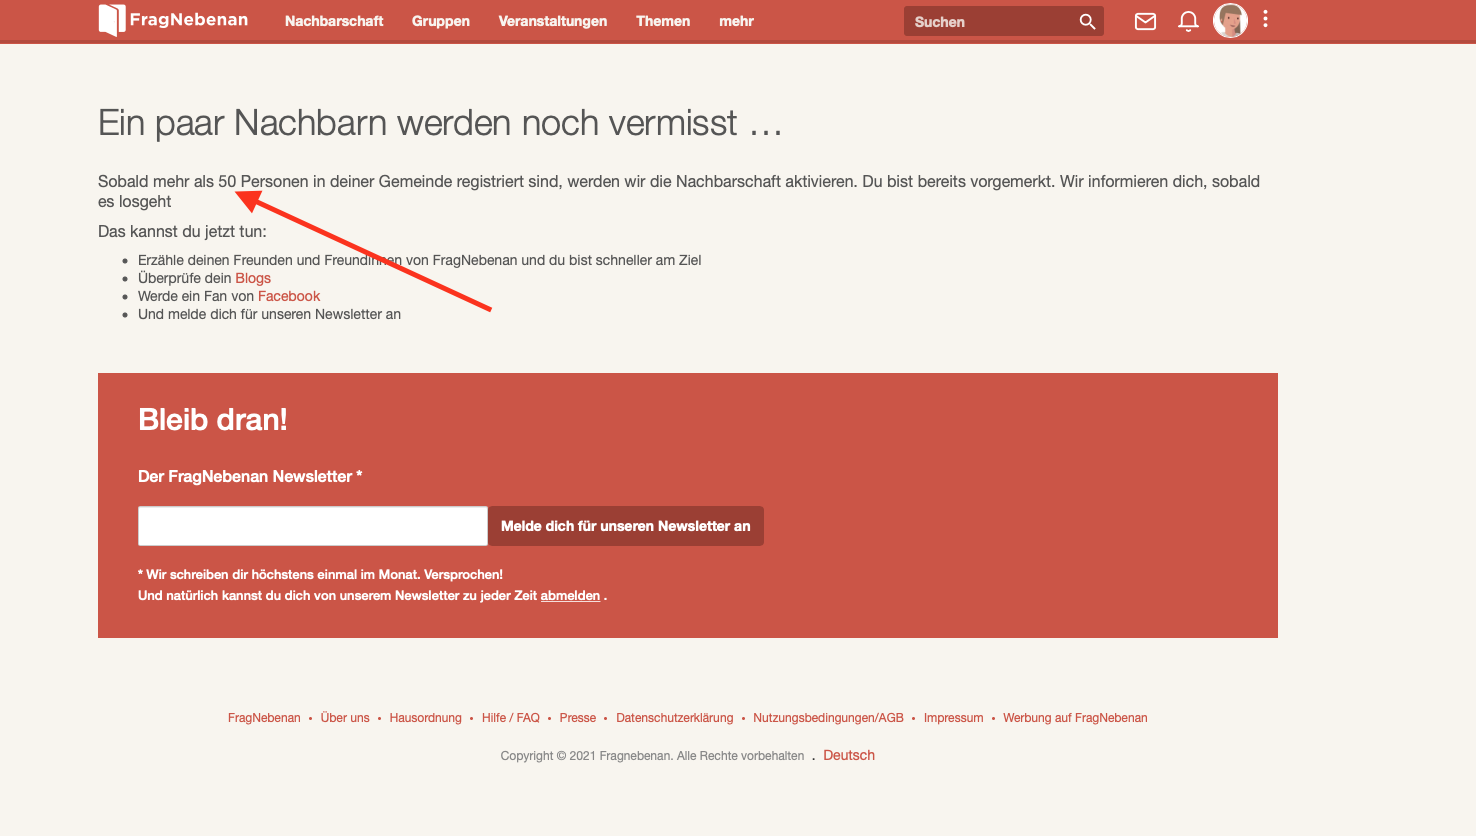Expand the 'mehr' navigation menu
Image resolution: width=1476 pixels, height=836 pixels.
pyautogui.click(x=736, y=21)
